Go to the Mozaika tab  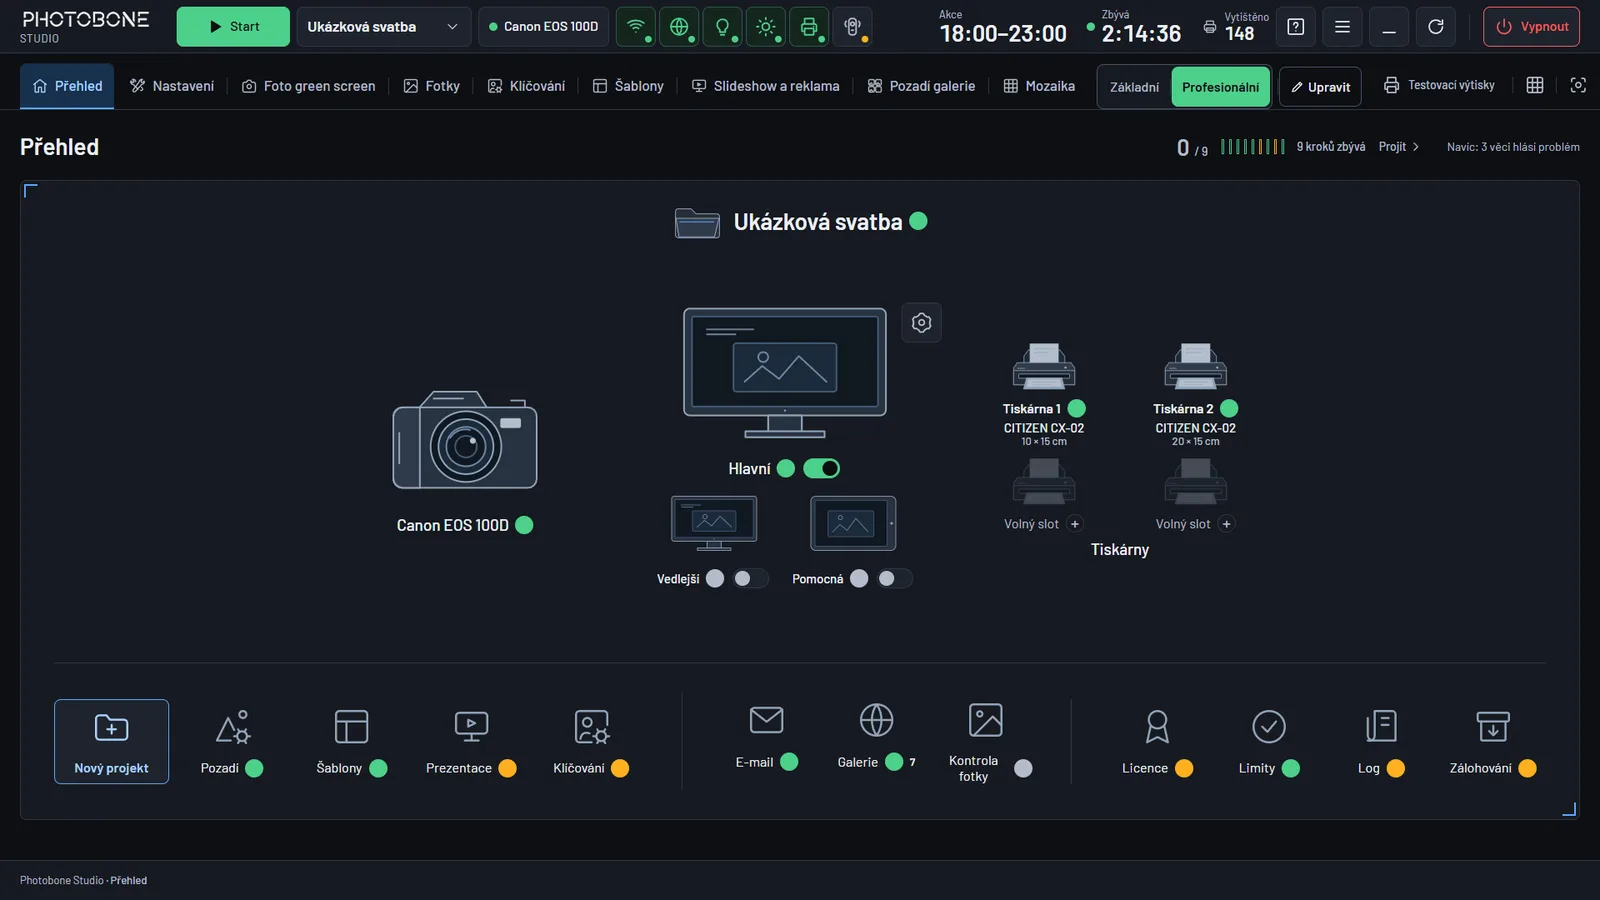click(1039, 86)
